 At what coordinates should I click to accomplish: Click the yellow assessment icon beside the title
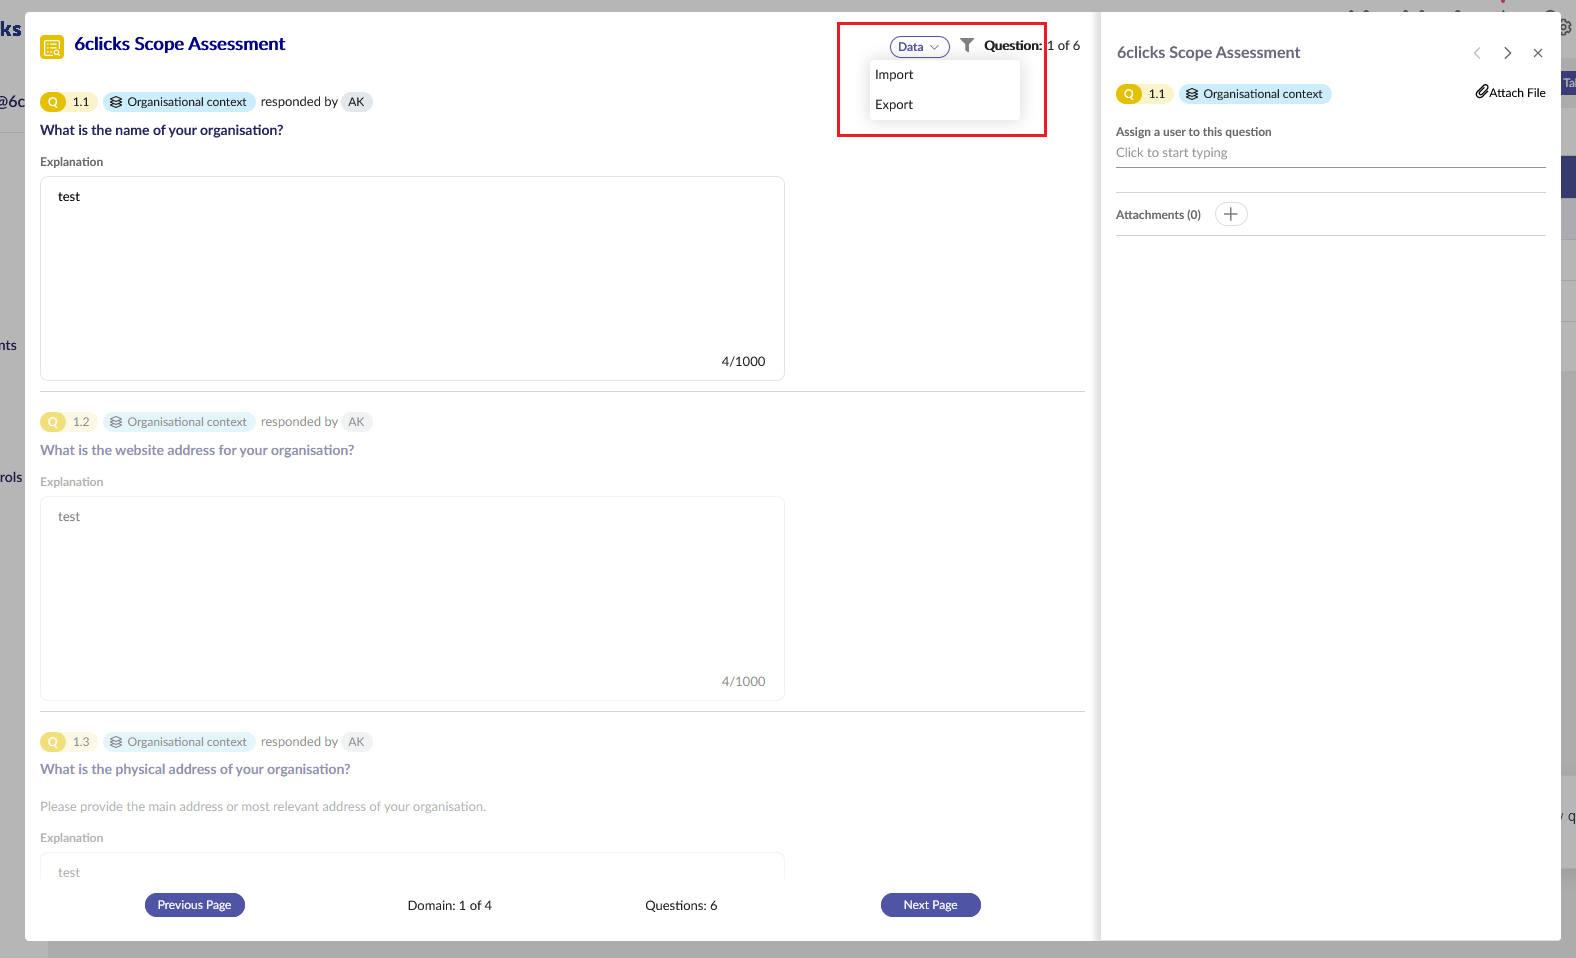click(x=52, y=47)
